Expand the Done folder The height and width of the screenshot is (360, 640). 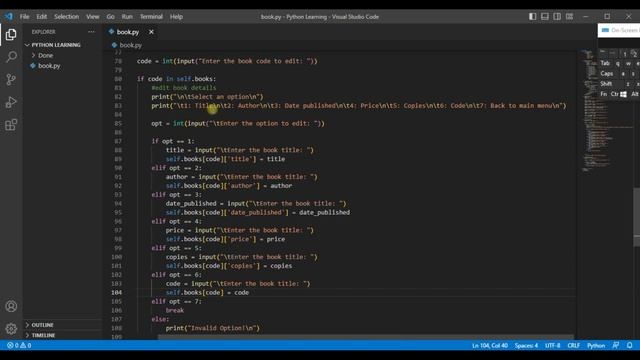(x=45, y=55)
